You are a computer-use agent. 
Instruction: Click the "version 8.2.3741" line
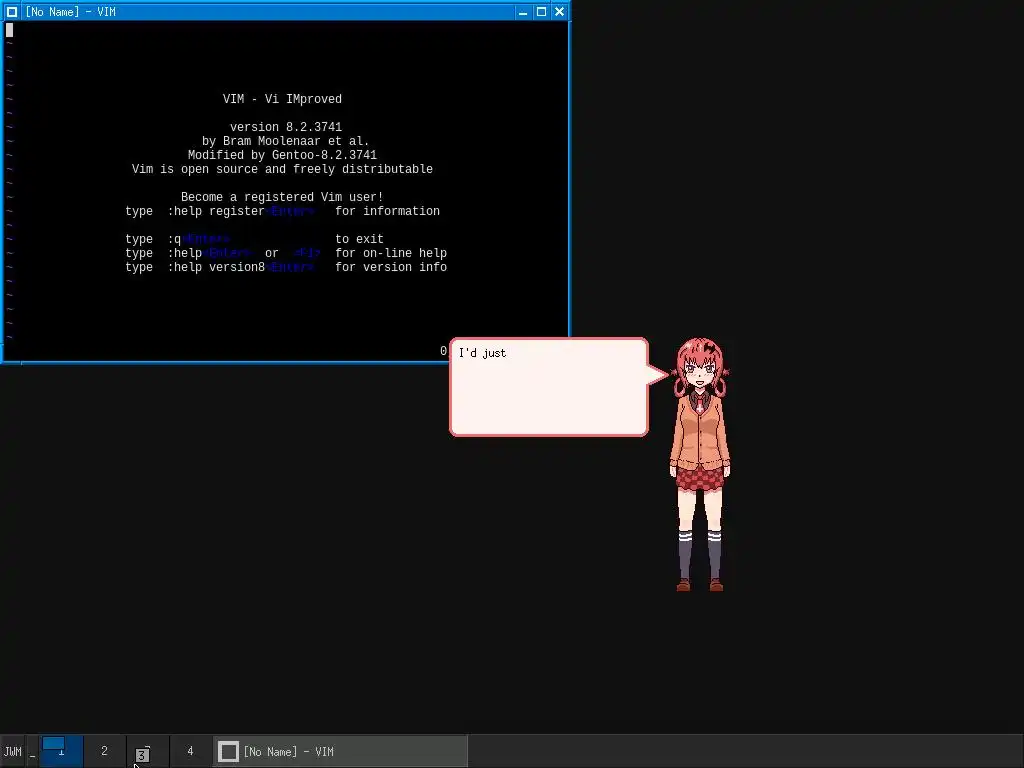point(285,127)
